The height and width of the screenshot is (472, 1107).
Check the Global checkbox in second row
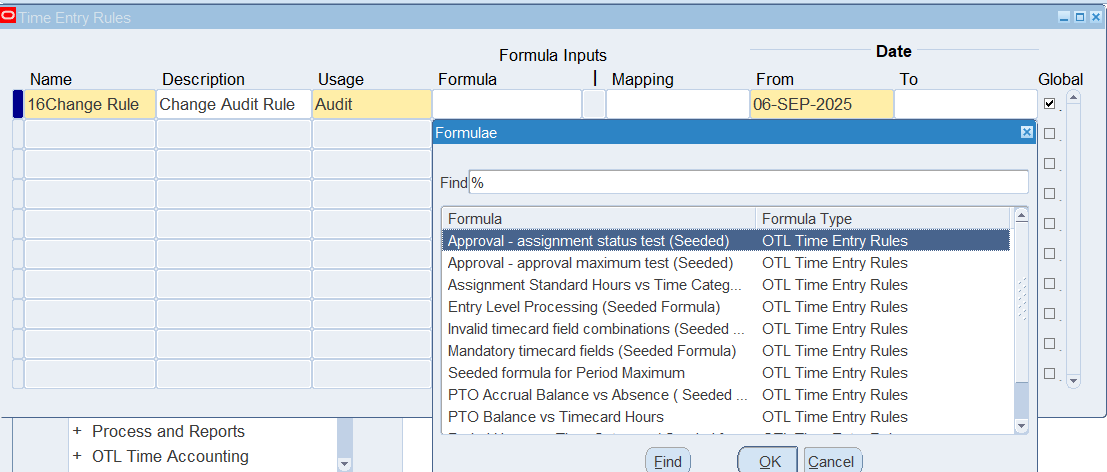click(1049, 133)
